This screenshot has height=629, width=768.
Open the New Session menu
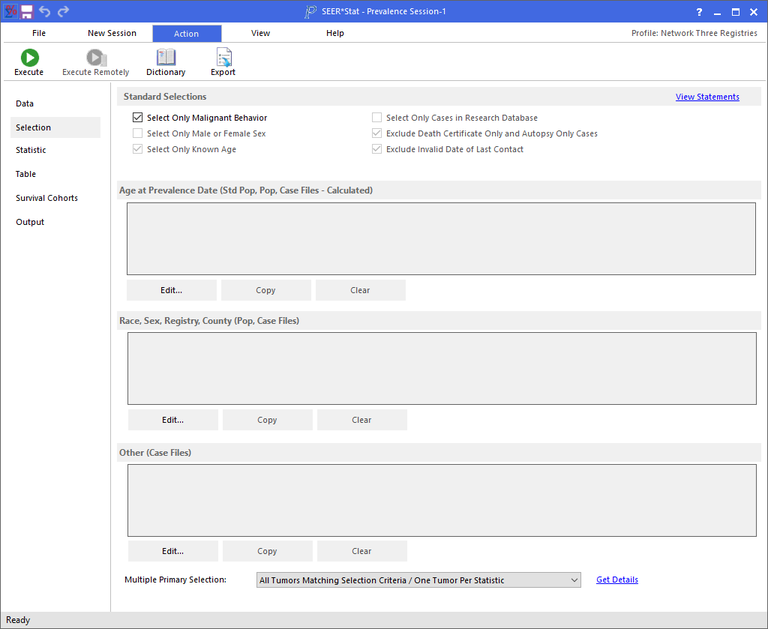(112, 33)
